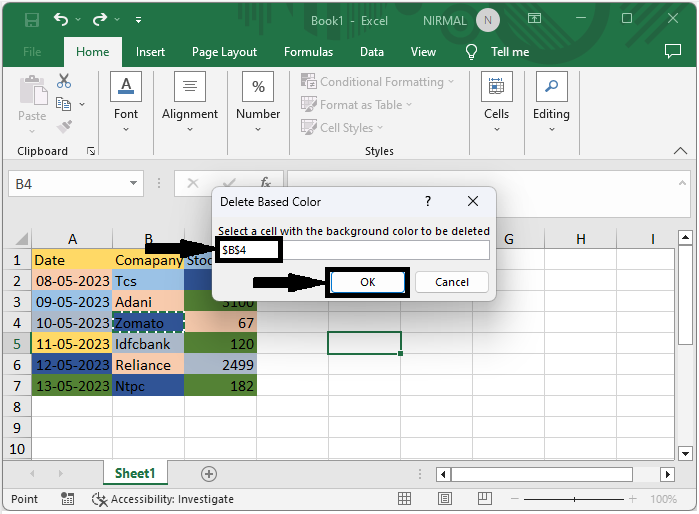Click the Format Painter brush icon
The image size is (699, 514).
(64, 127)
